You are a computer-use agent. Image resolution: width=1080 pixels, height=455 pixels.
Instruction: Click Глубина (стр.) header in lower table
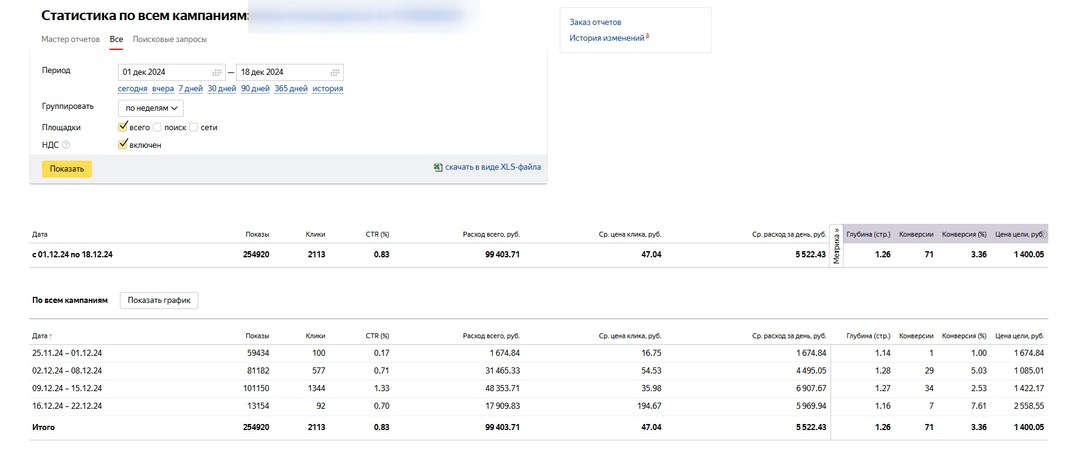pos(868,336)
